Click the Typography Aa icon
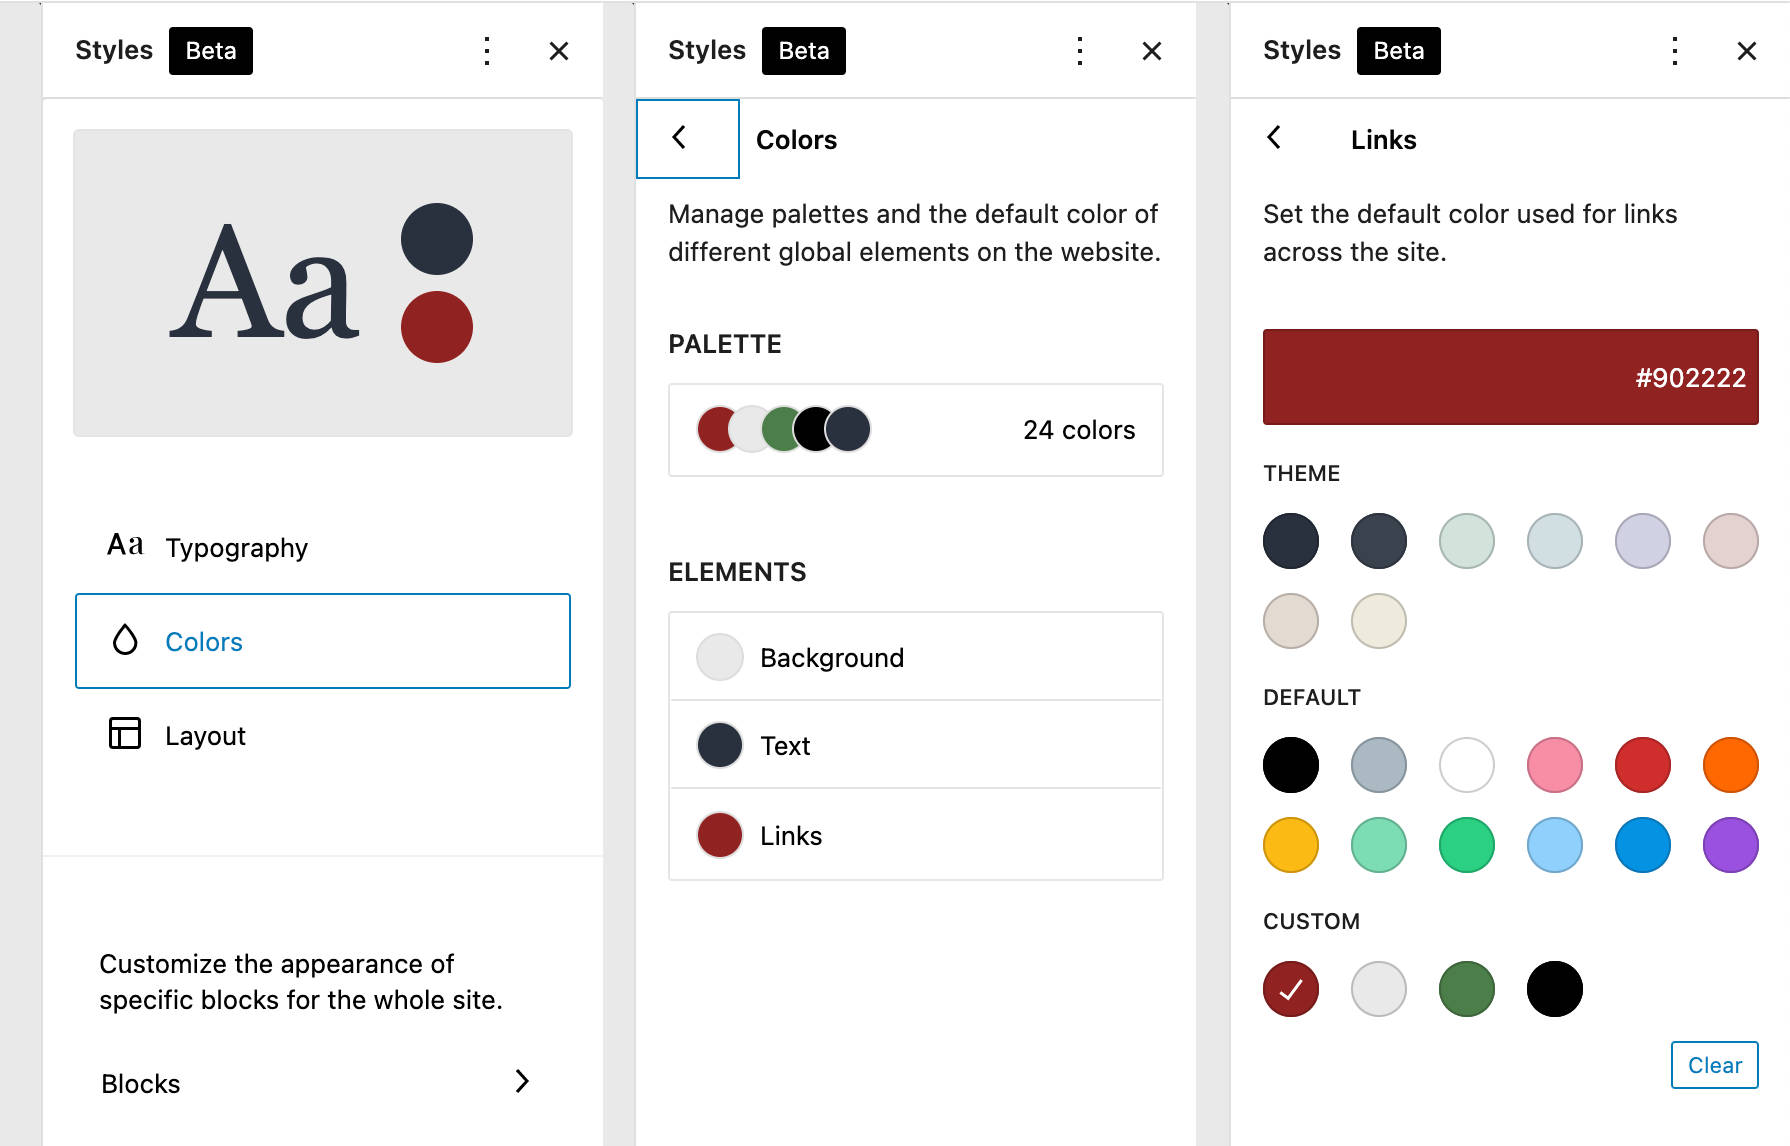 pos(125,546)
